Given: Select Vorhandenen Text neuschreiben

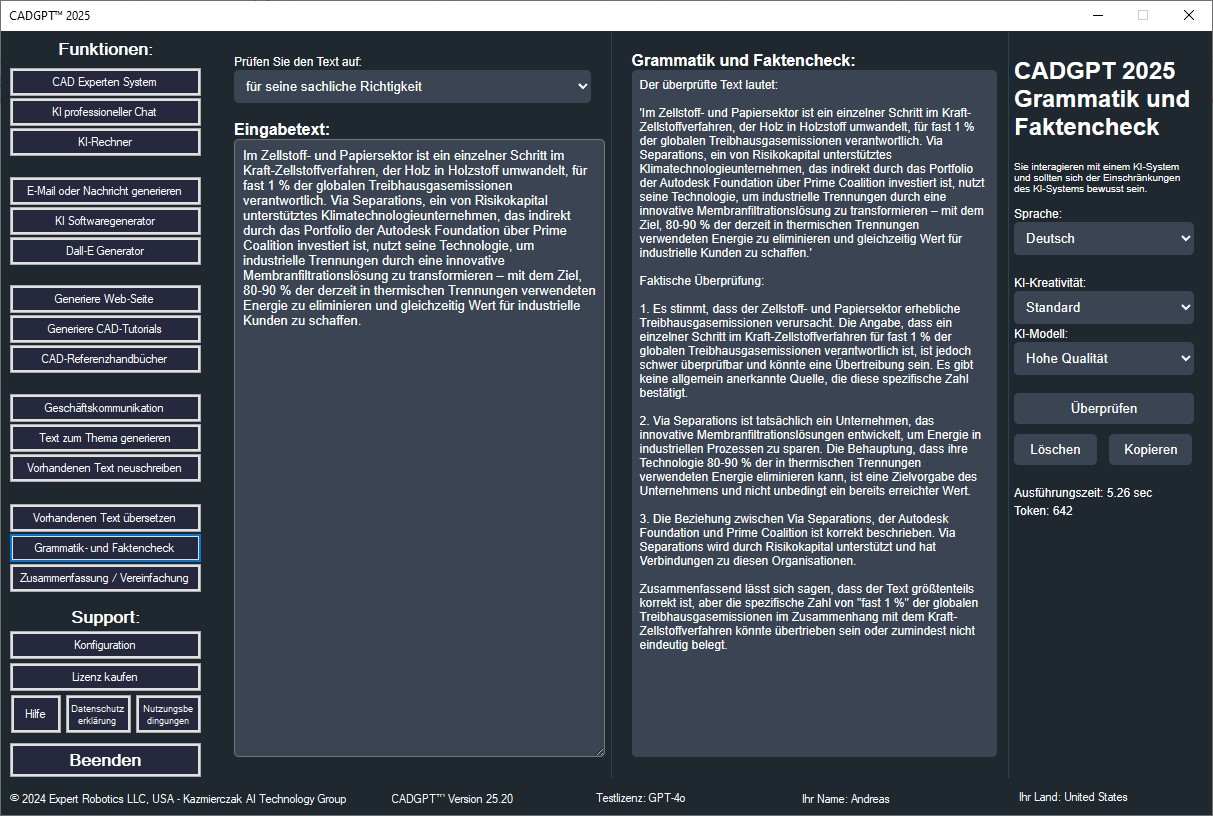Looking at the screenshot, I should 105,468.
